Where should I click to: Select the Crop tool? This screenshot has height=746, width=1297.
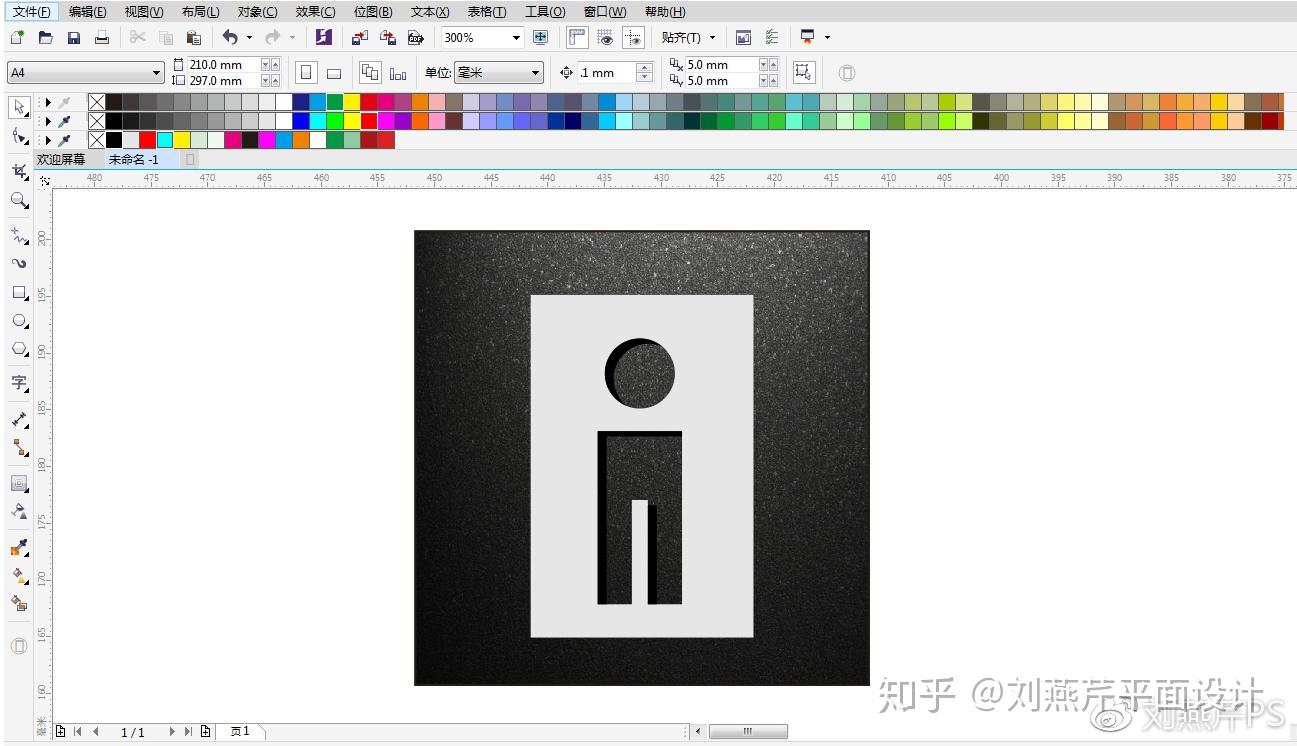point(18,170)
